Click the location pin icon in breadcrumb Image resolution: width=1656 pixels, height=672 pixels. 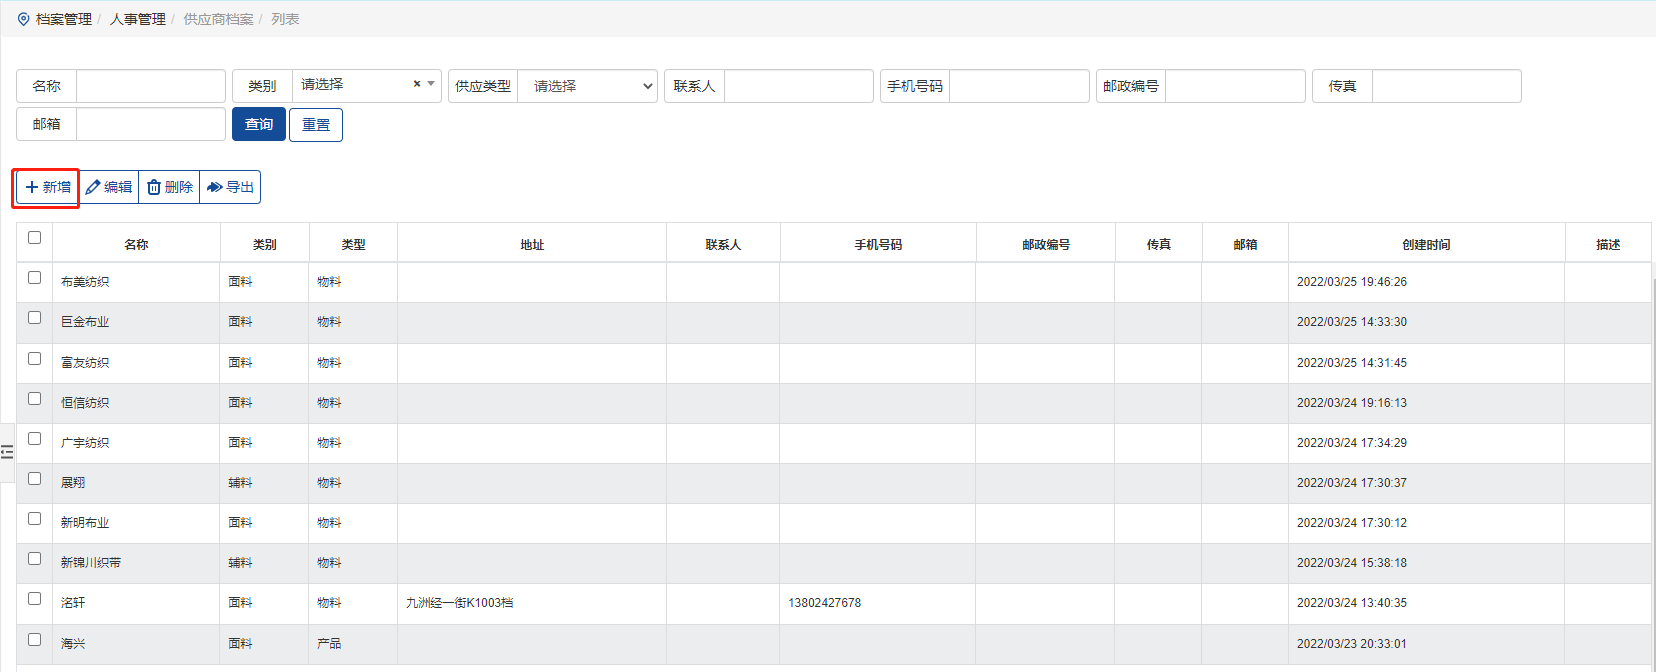pyautogui.click(x=24, y=19)
